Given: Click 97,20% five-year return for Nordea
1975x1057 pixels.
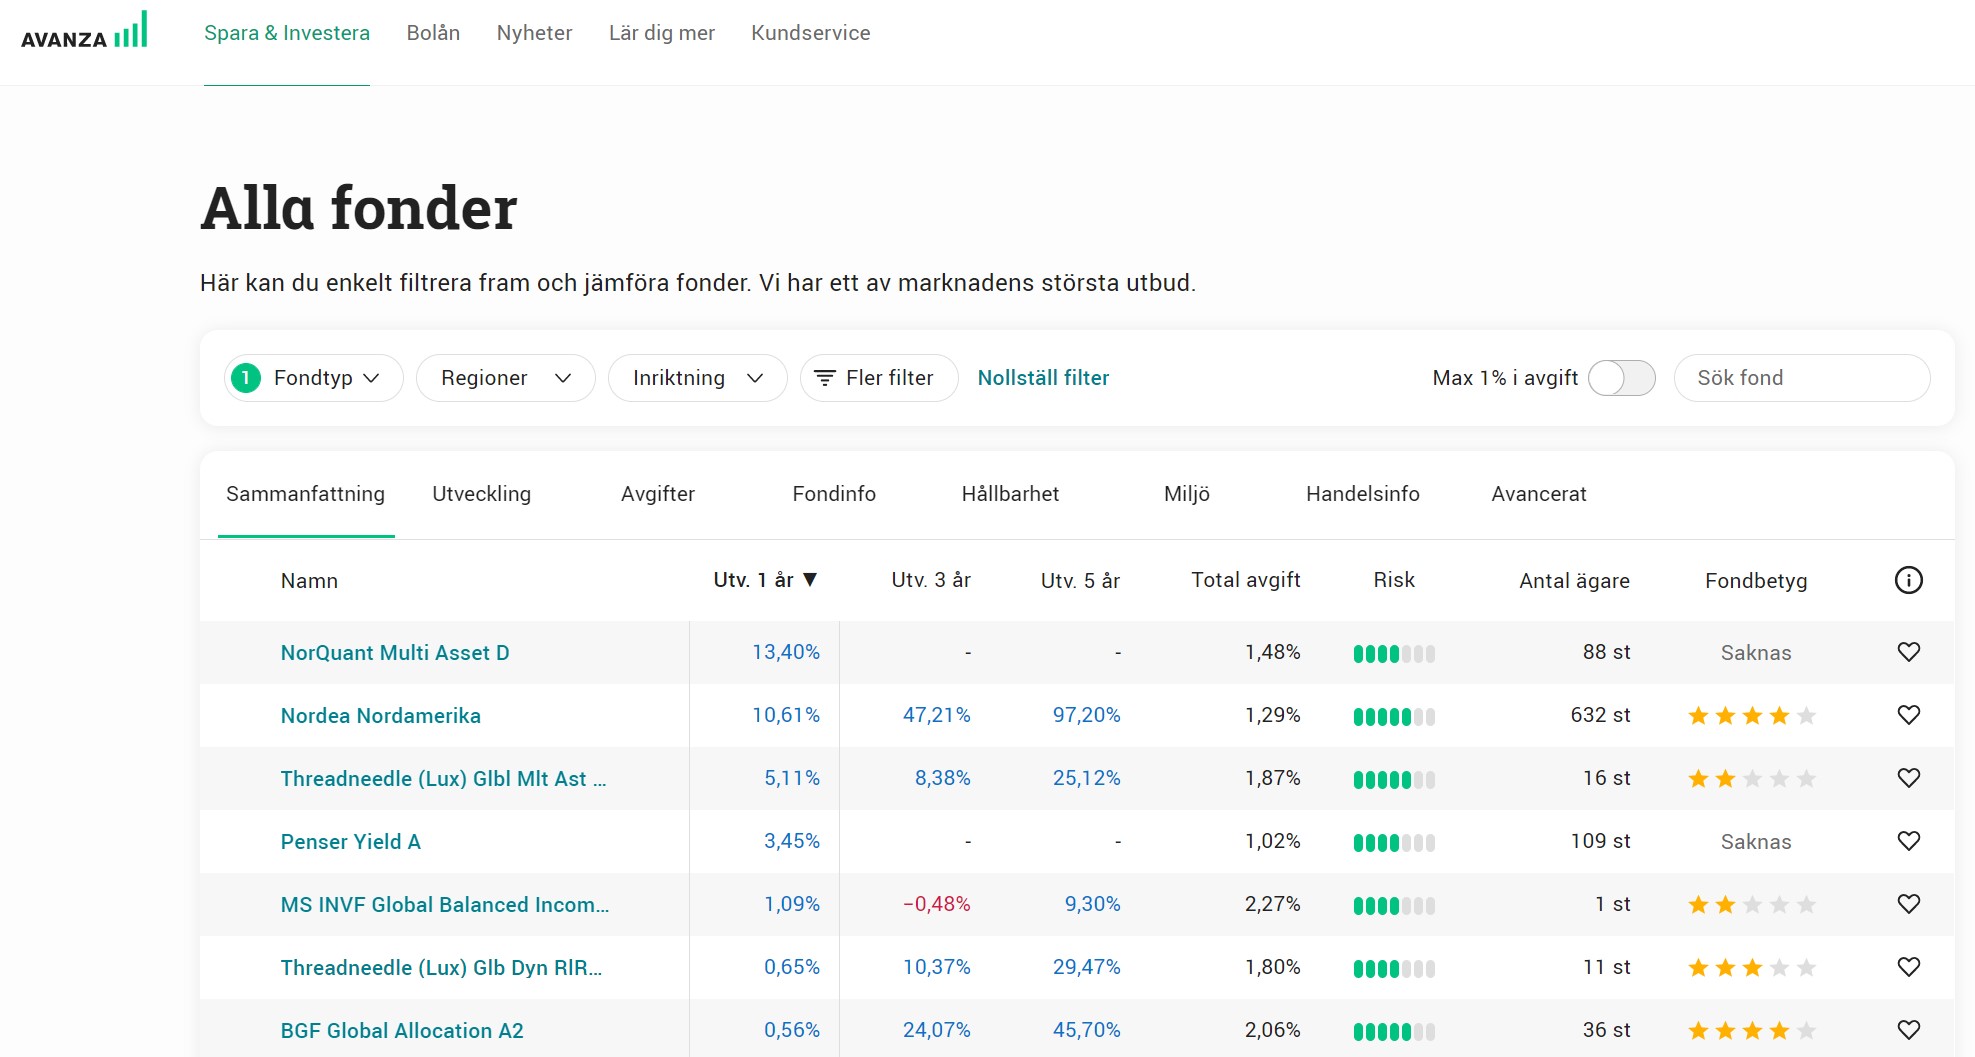Looking at the screenshot, I should 1086,715.
